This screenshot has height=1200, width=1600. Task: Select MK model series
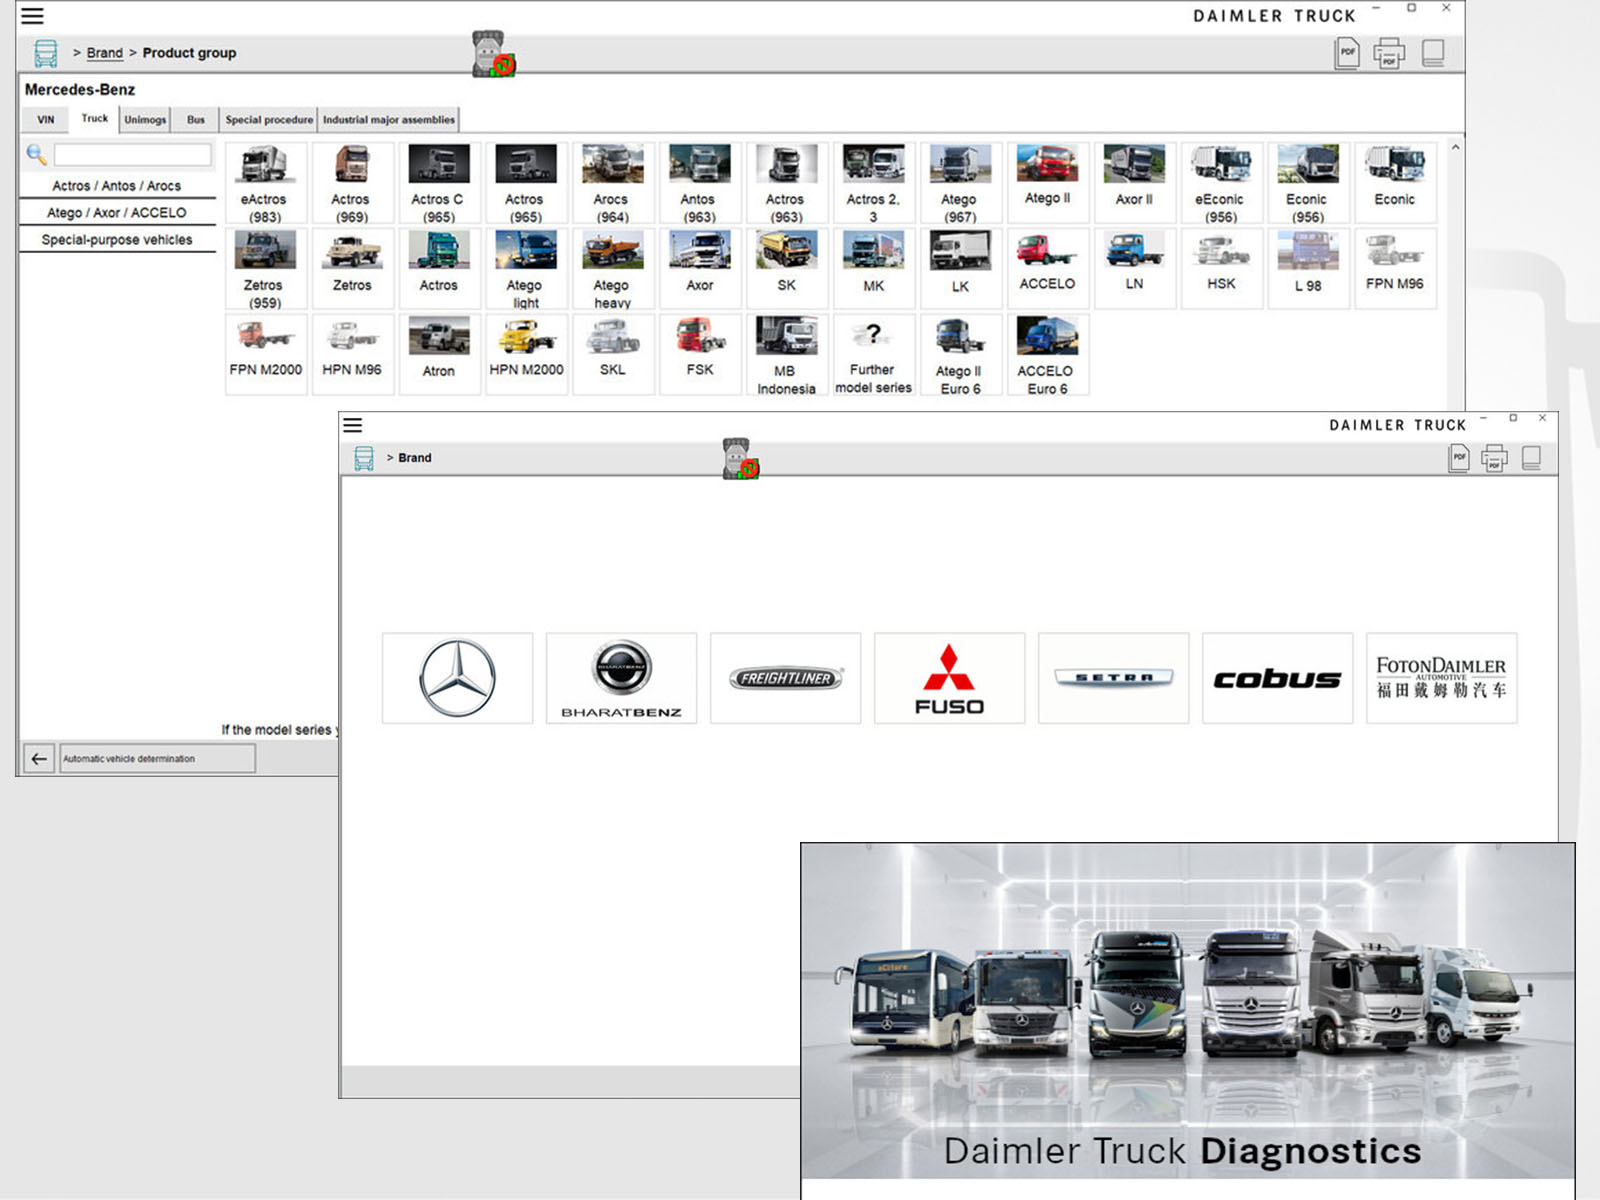874,269
